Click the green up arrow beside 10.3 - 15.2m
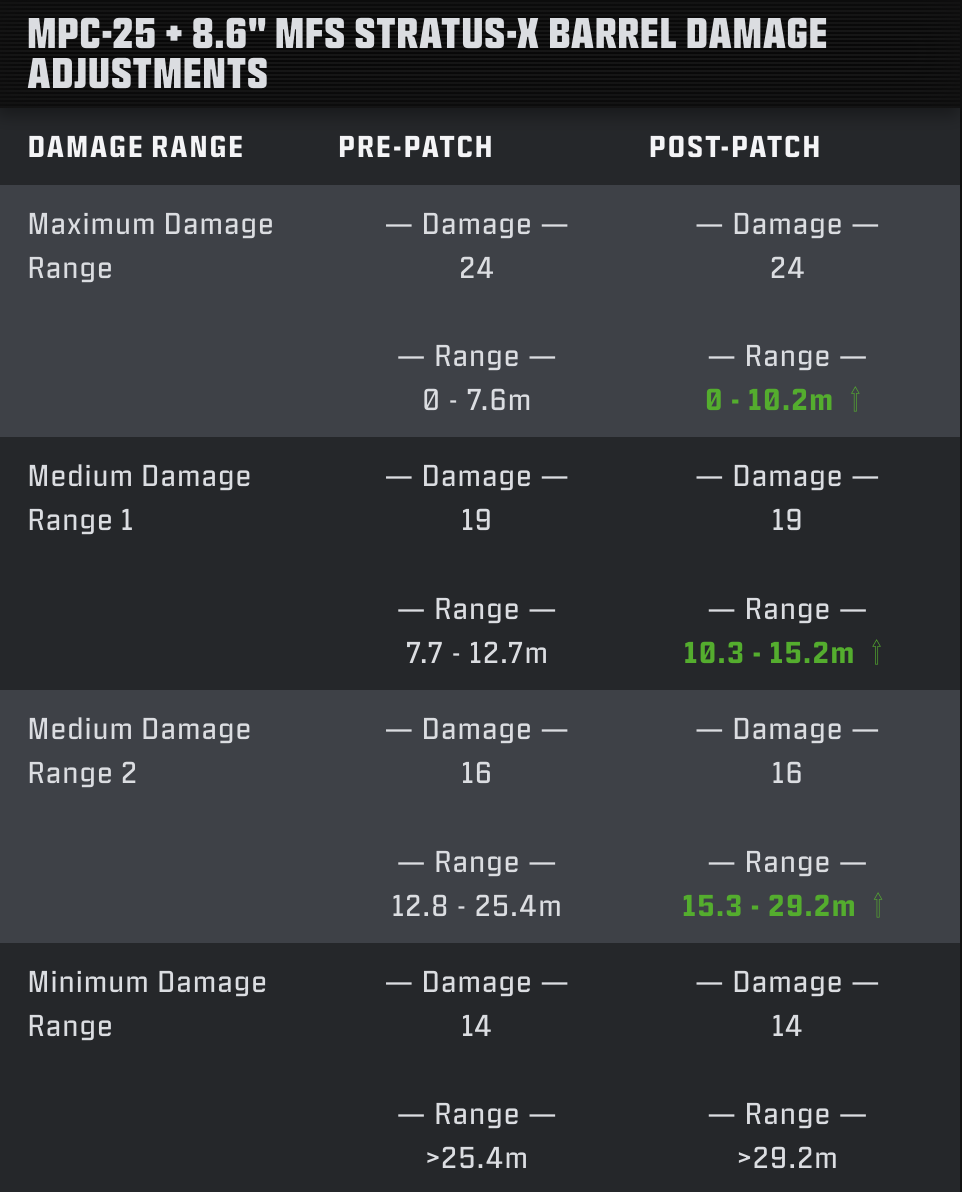The image size is (962, 1192). click(876, 654)
